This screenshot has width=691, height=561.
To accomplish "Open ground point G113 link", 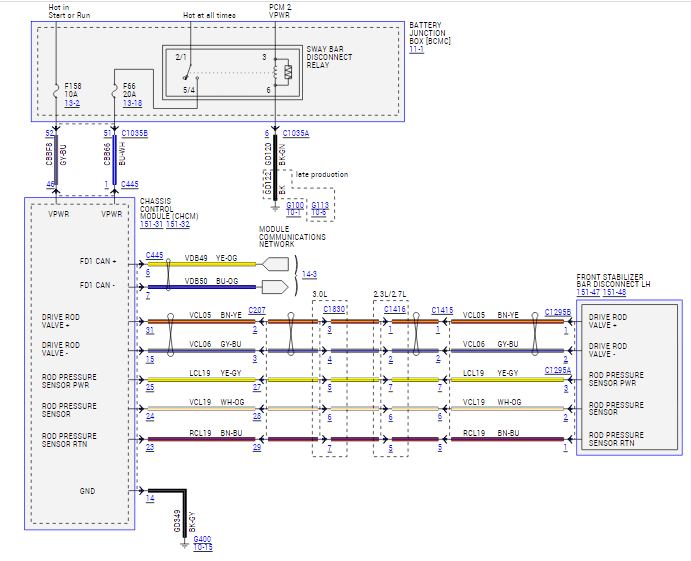I will (x=320, y=205).
